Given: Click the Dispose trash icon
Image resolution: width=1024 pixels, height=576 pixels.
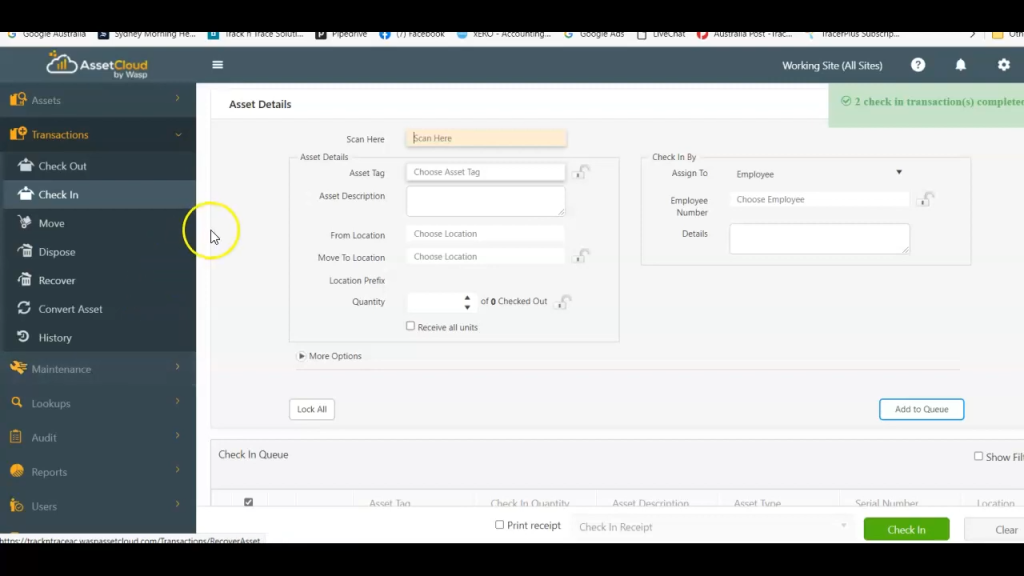Looking at the screenshot, I should pos(27,252).
